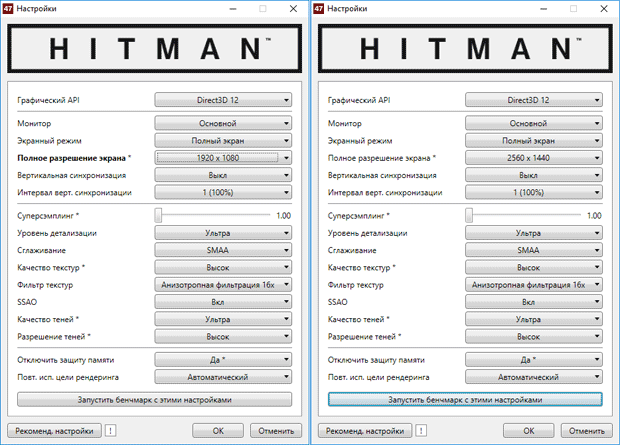Screen dimensions: 620x445
Task: Confirm with OK in left window
Action: coord(218,431)
